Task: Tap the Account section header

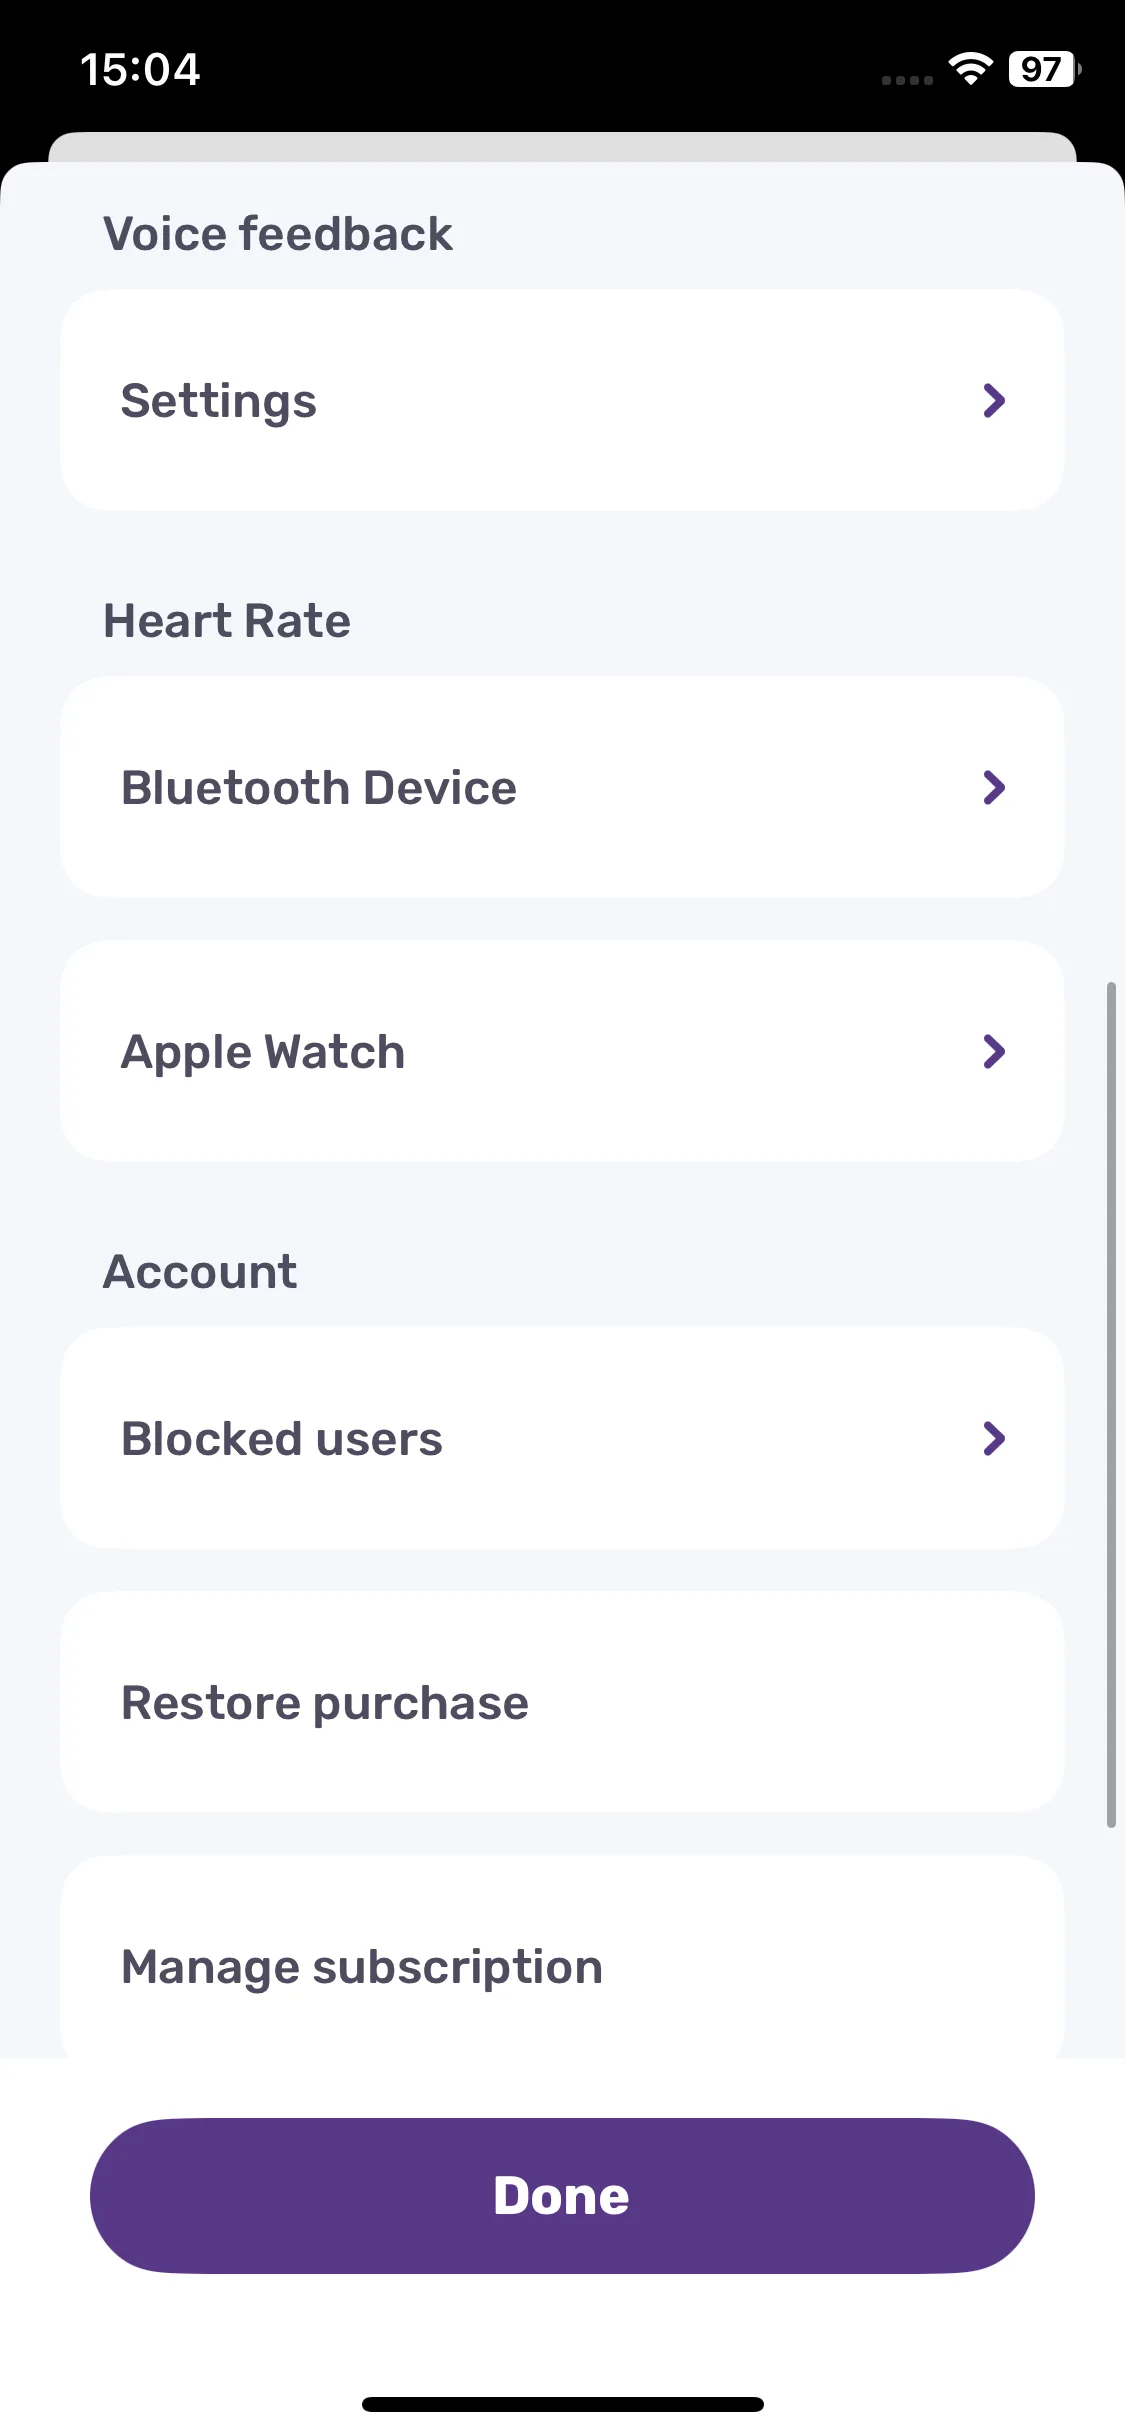Action: click(200, 1272)
